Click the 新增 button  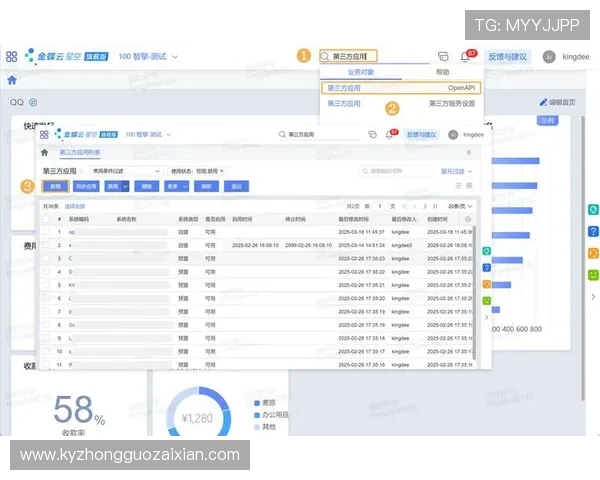click(55, 186)
